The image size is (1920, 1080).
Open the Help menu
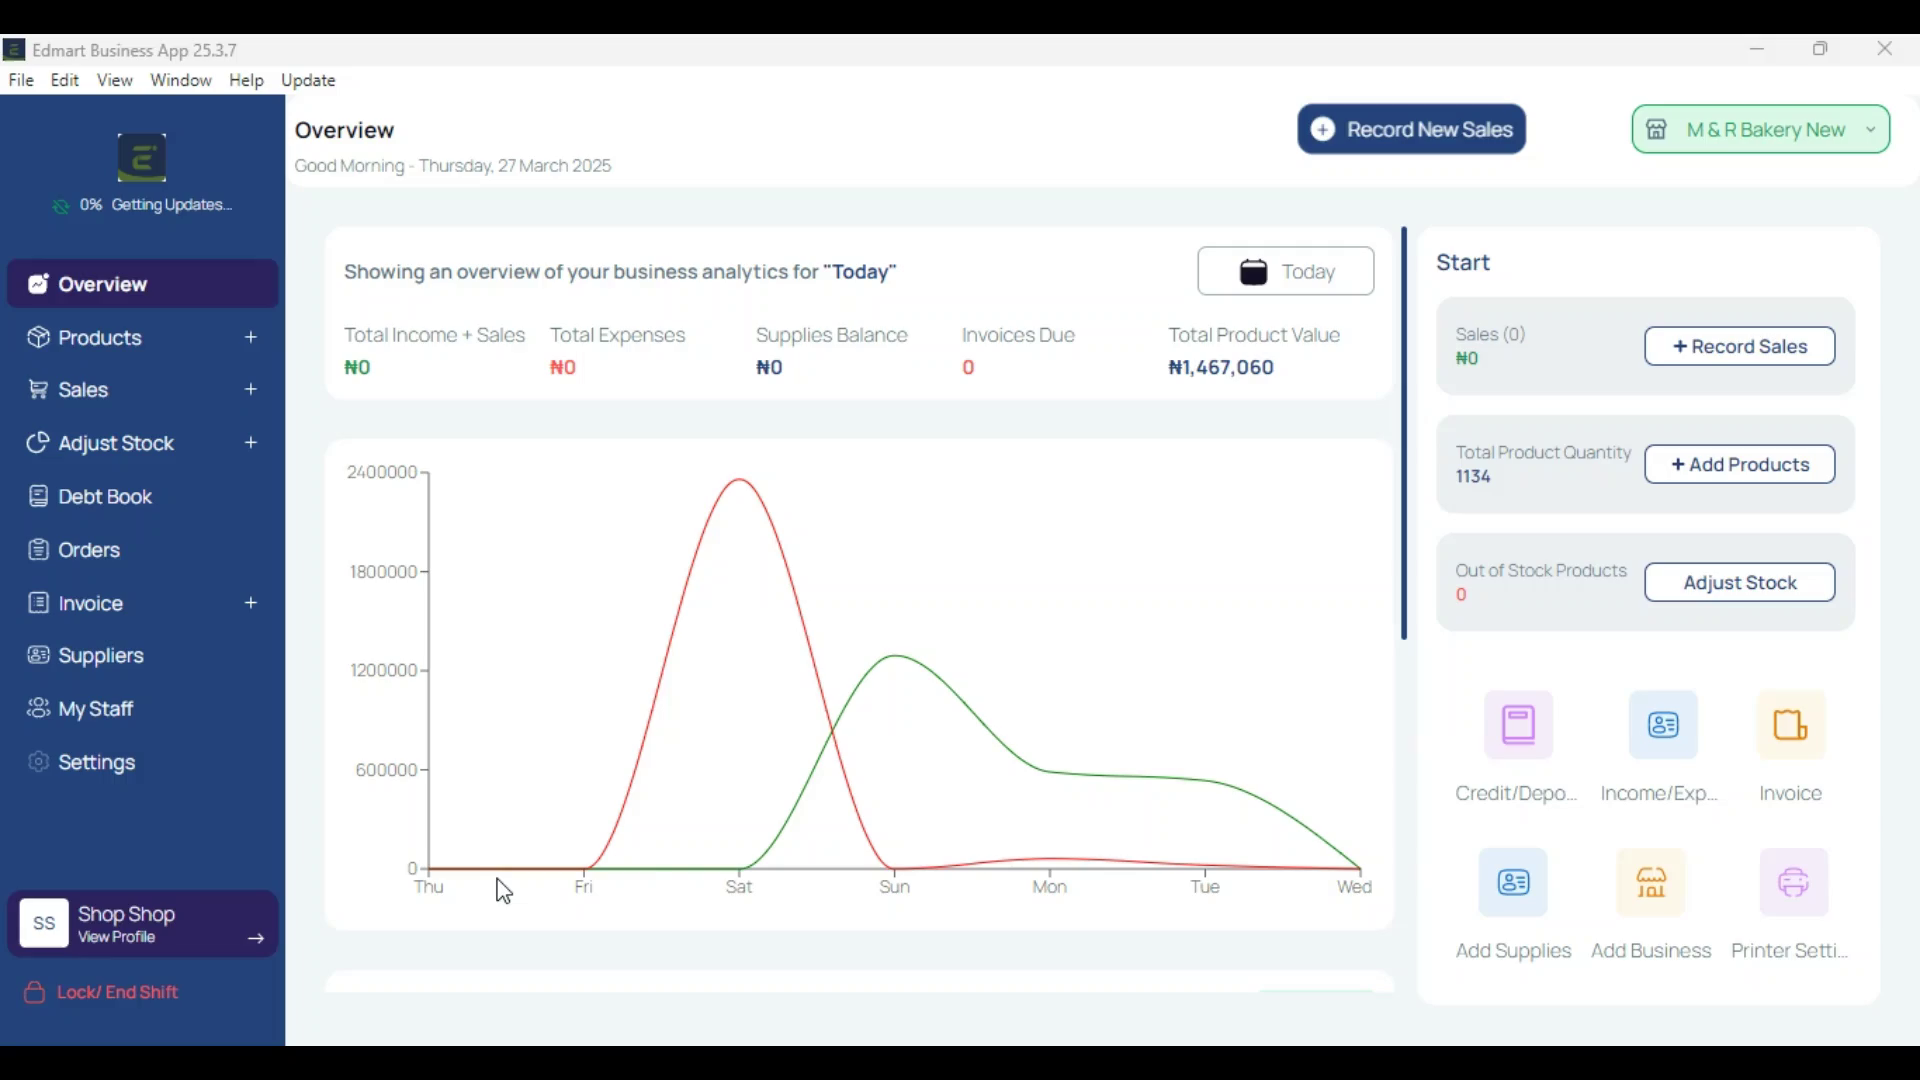(x=246, y=80)
